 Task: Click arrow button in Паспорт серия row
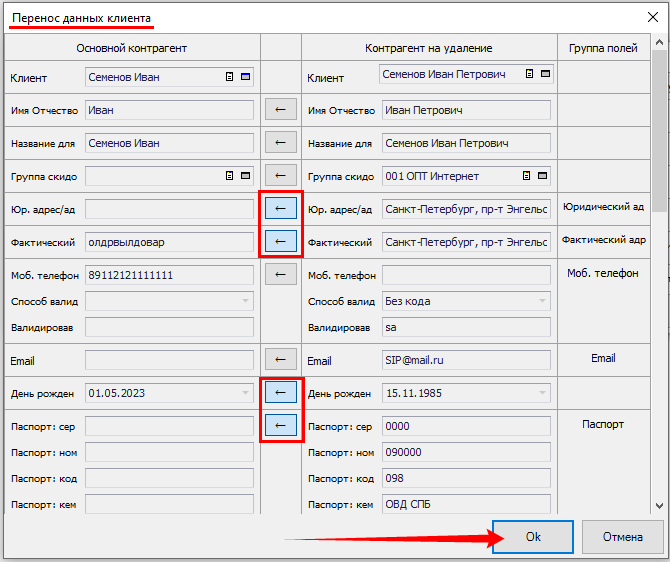[280, 426]
